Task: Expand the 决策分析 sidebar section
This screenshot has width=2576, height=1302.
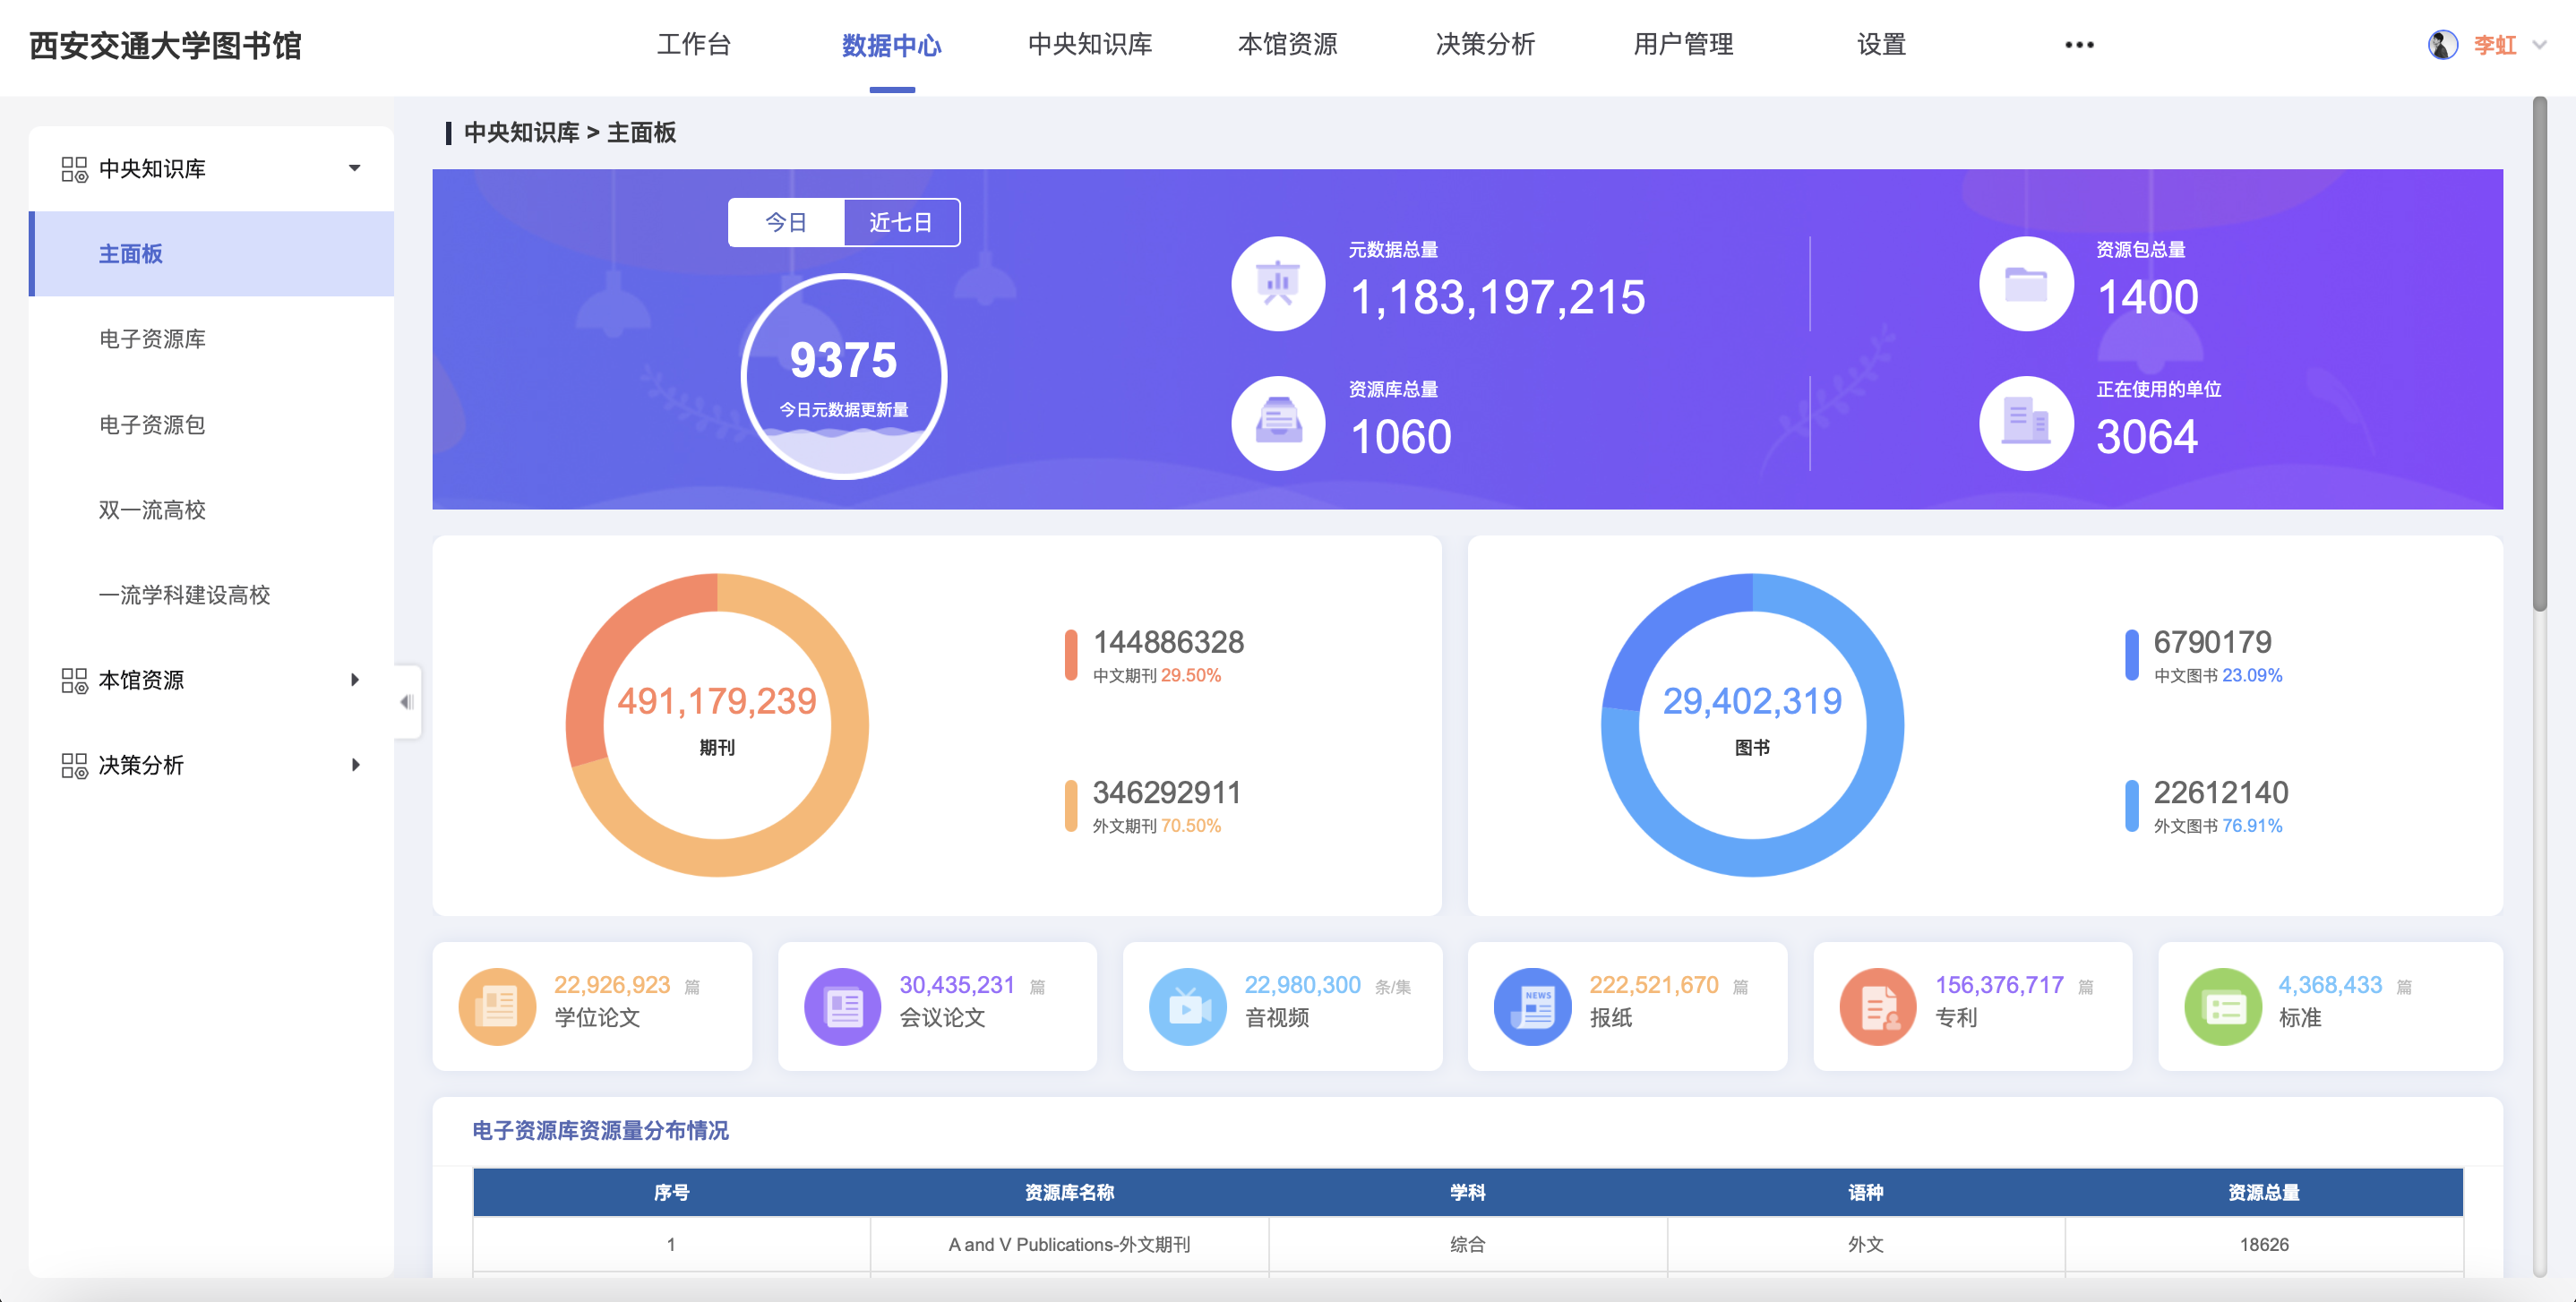Action: pos(354,765)
